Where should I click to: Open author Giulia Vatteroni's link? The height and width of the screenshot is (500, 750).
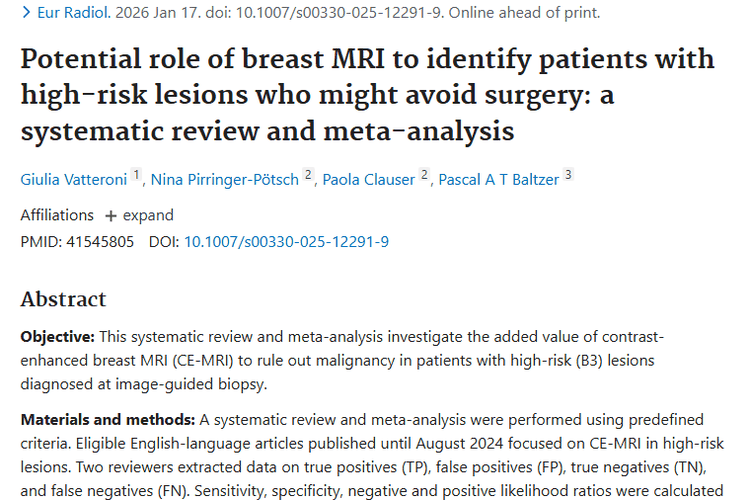click(75, 179)
